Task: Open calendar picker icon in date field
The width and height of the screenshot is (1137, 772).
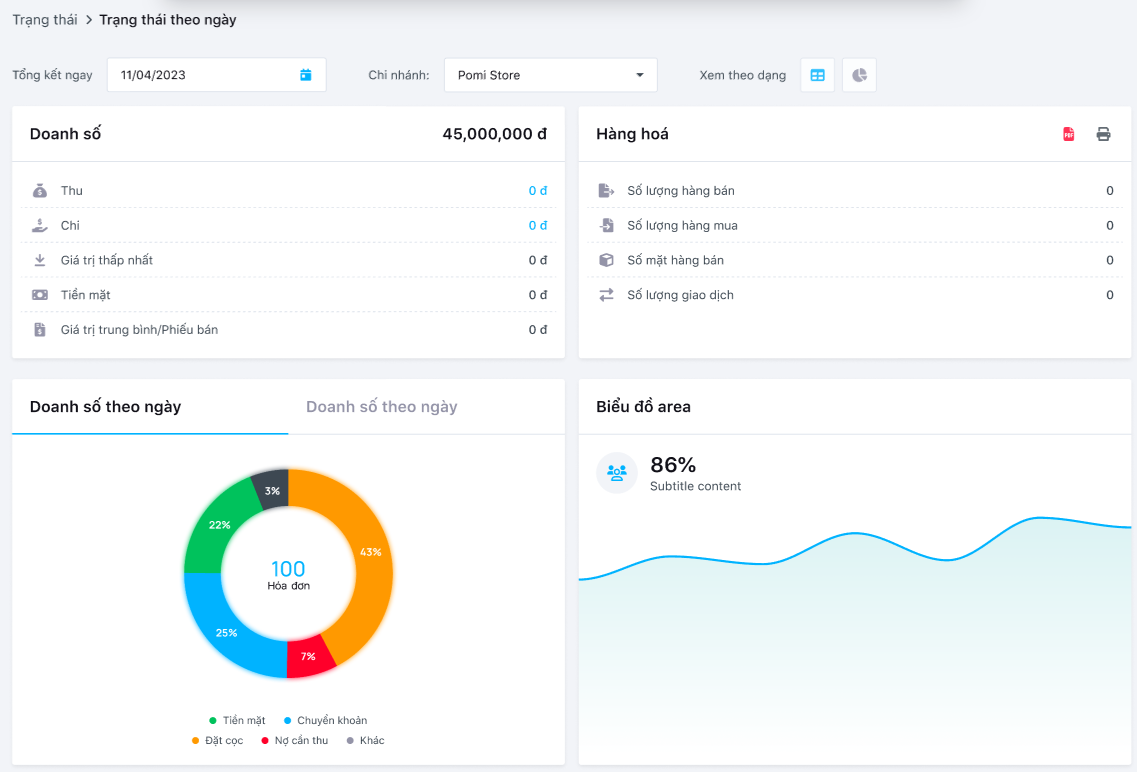Action: (x=306, y=75)
